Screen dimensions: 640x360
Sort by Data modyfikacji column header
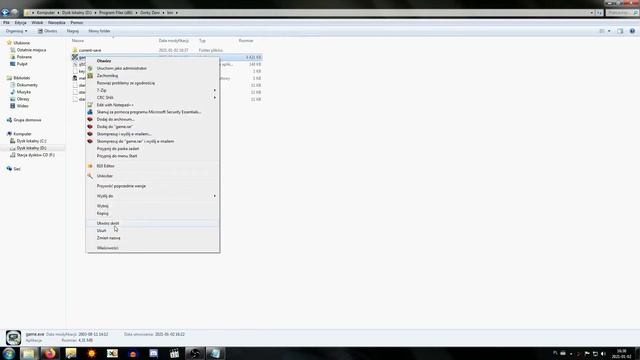(173, 41)
